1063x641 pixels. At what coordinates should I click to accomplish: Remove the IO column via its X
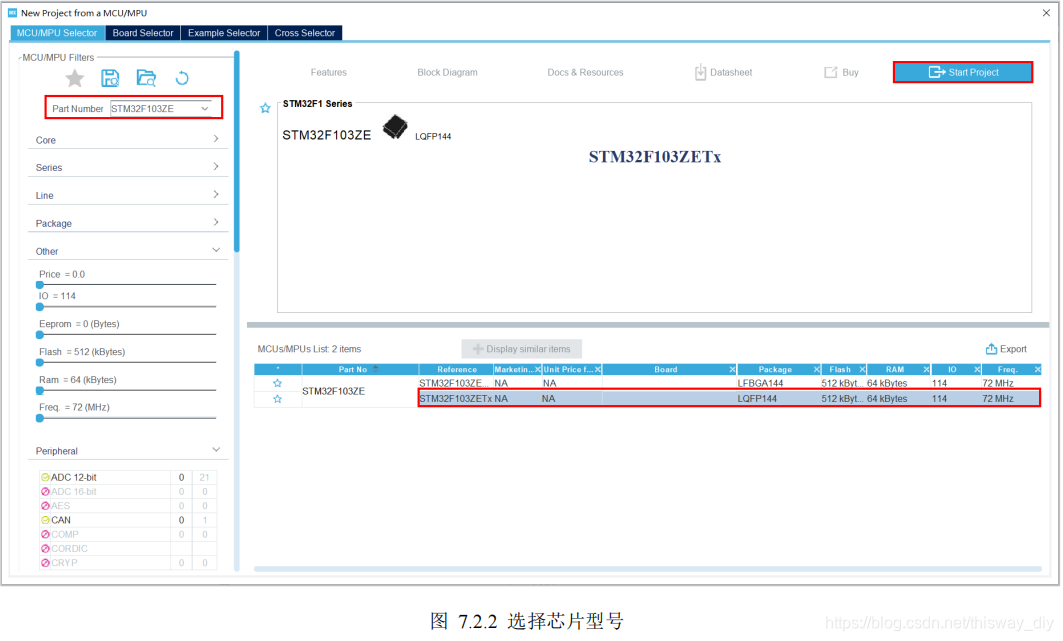pyautogui.click(x=977, y=369)
